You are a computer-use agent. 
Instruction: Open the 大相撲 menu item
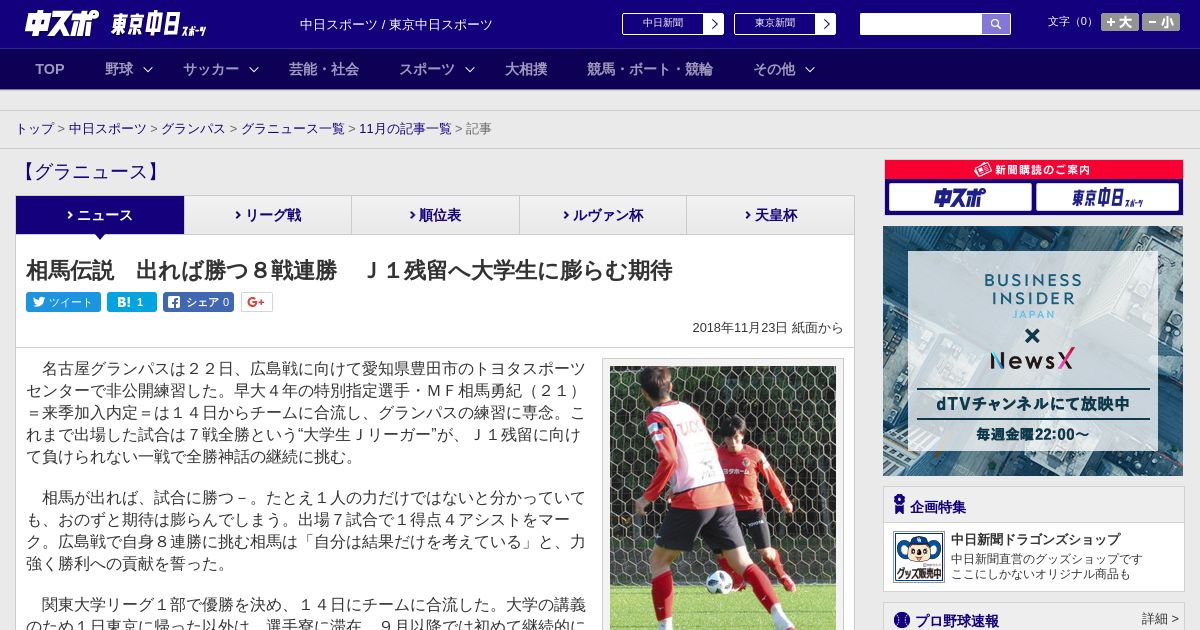[x=526, y=69]
